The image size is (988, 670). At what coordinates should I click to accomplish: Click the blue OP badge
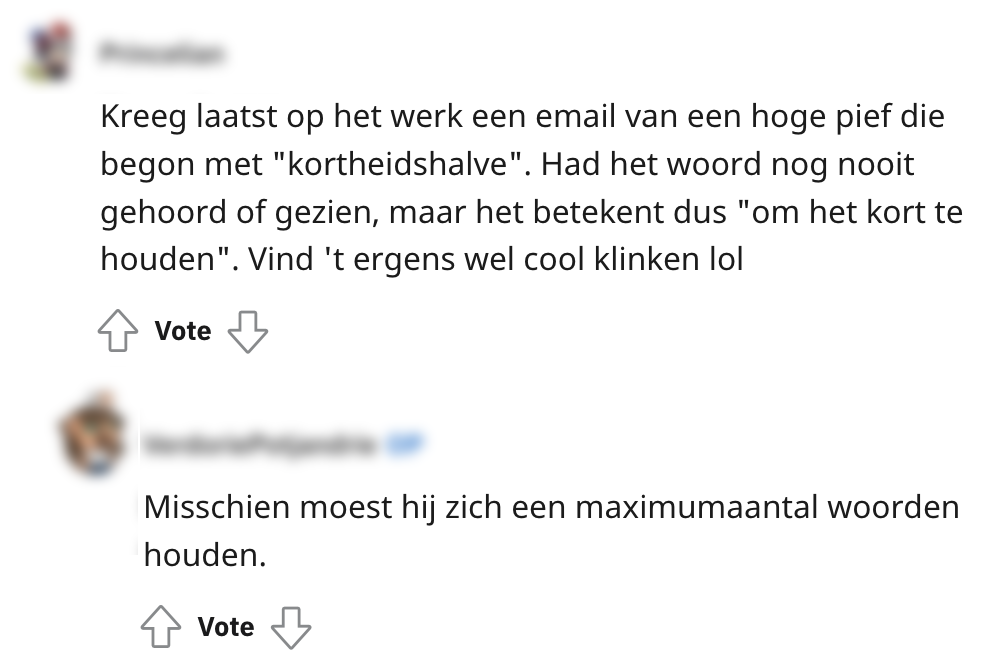(x=405, y=444)
